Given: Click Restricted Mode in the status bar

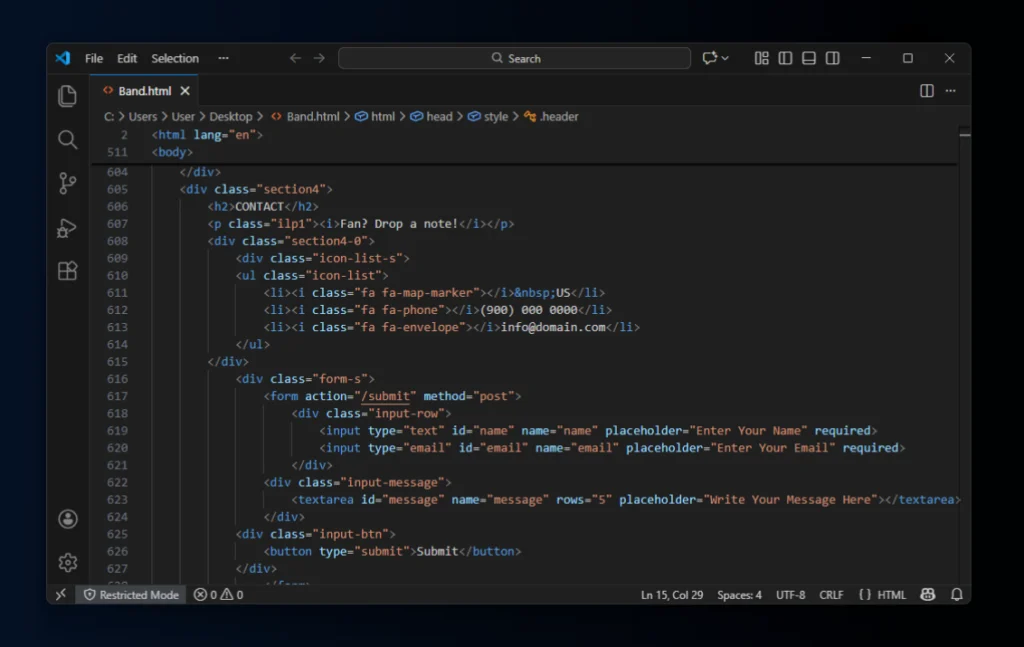Looking at the screenshot, I should pos(131,594).
